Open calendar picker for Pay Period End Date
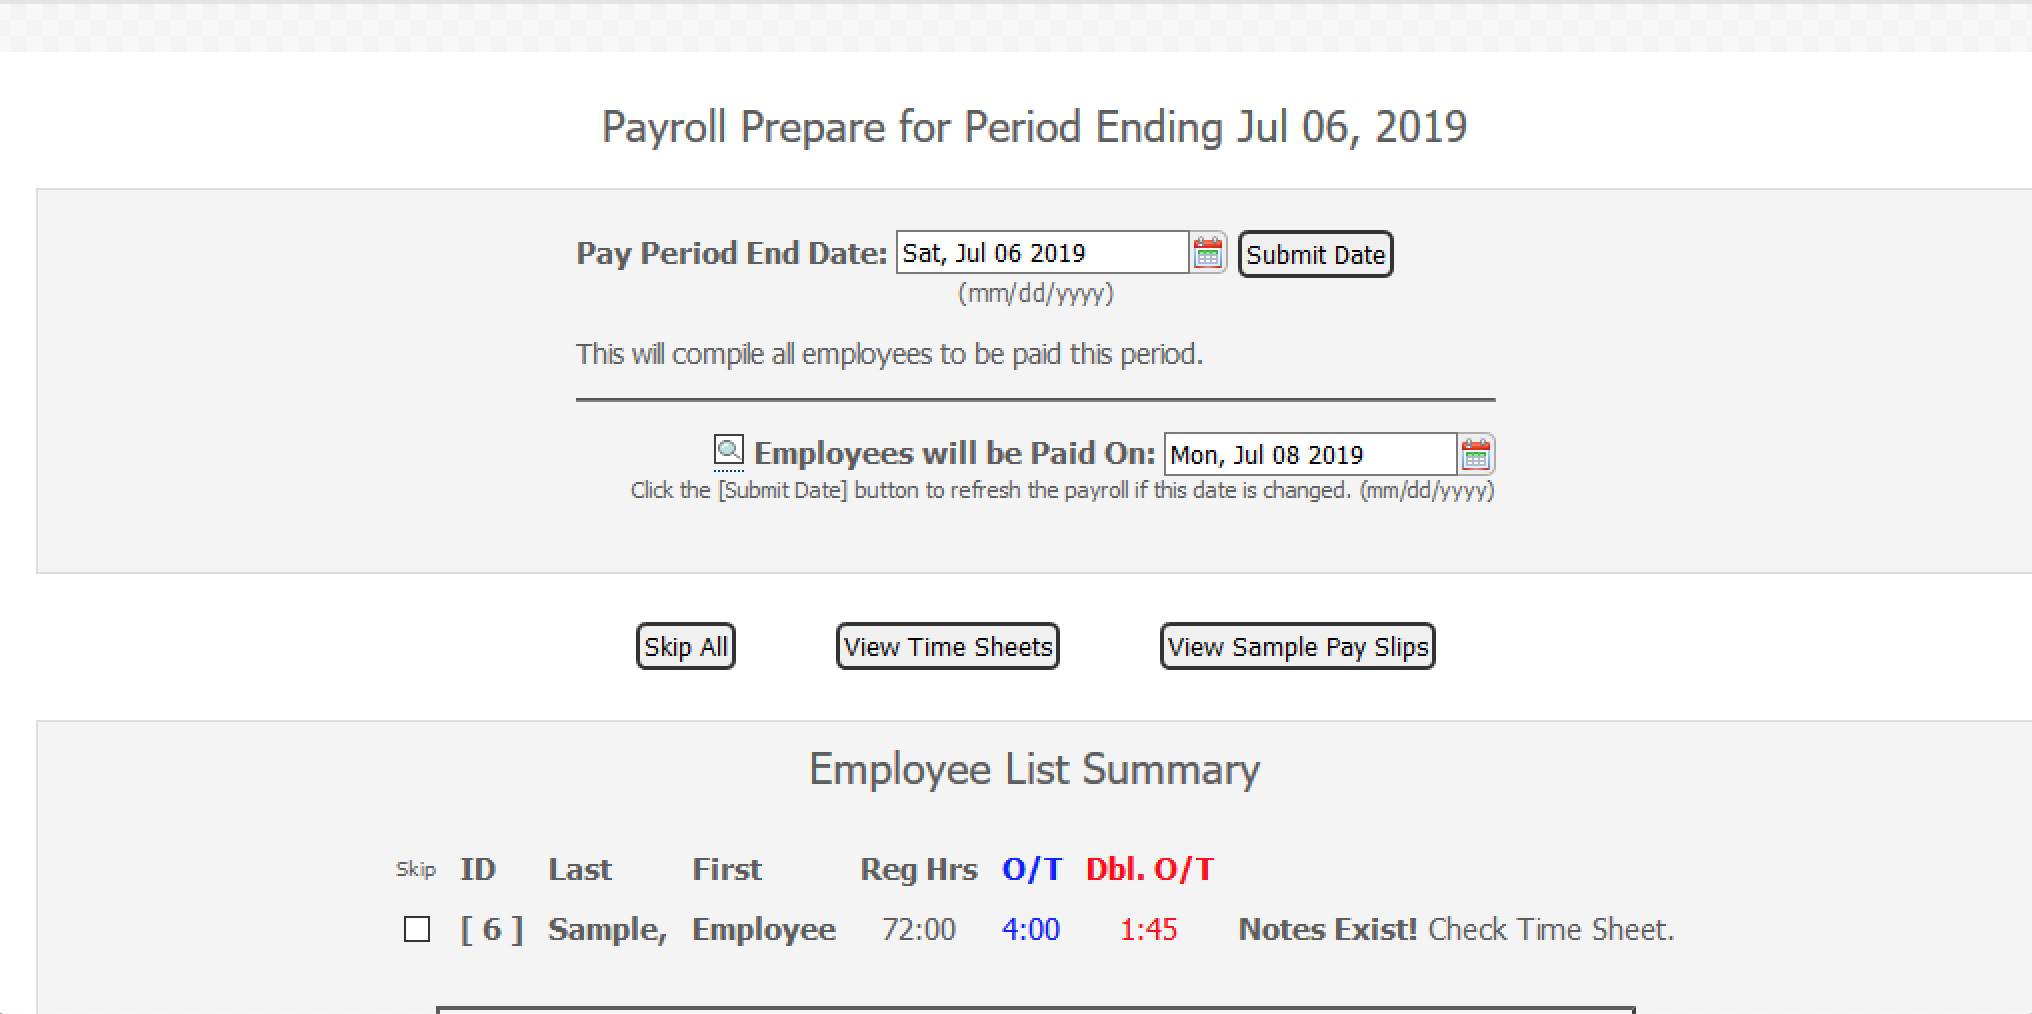 1208,252
